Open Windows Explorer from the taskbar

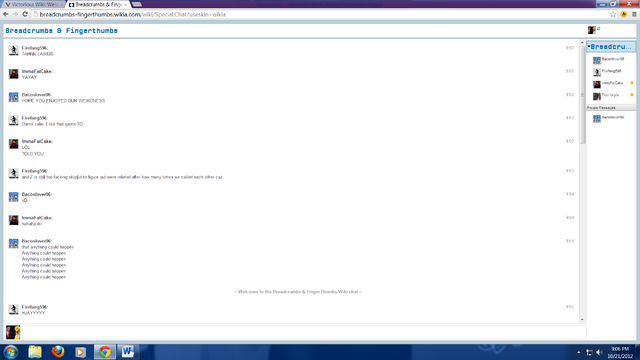(x=35, y=352)
